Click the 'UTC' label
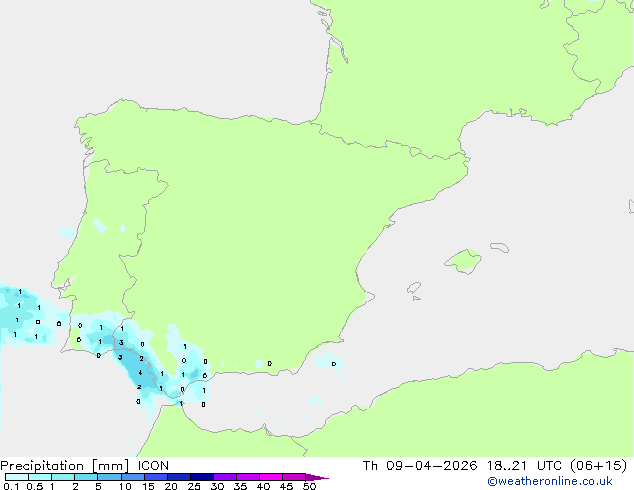The width and height of the screenshot is (634, 490). pyautogui.click(x=549, y=466)
